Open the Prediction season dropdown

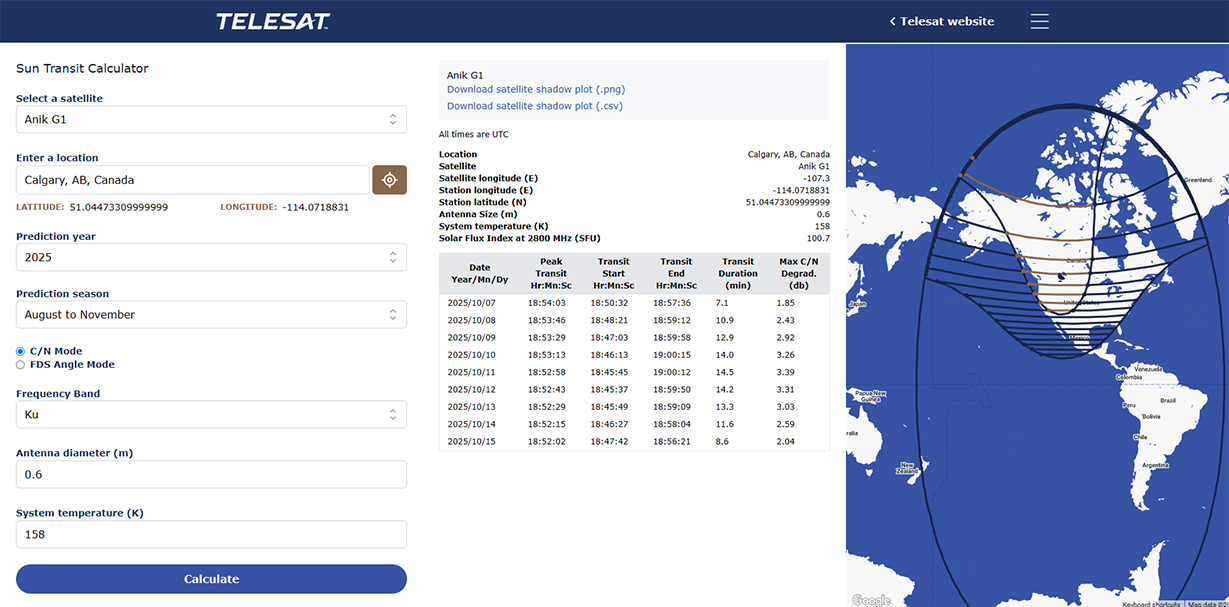[x=211, y=314]
